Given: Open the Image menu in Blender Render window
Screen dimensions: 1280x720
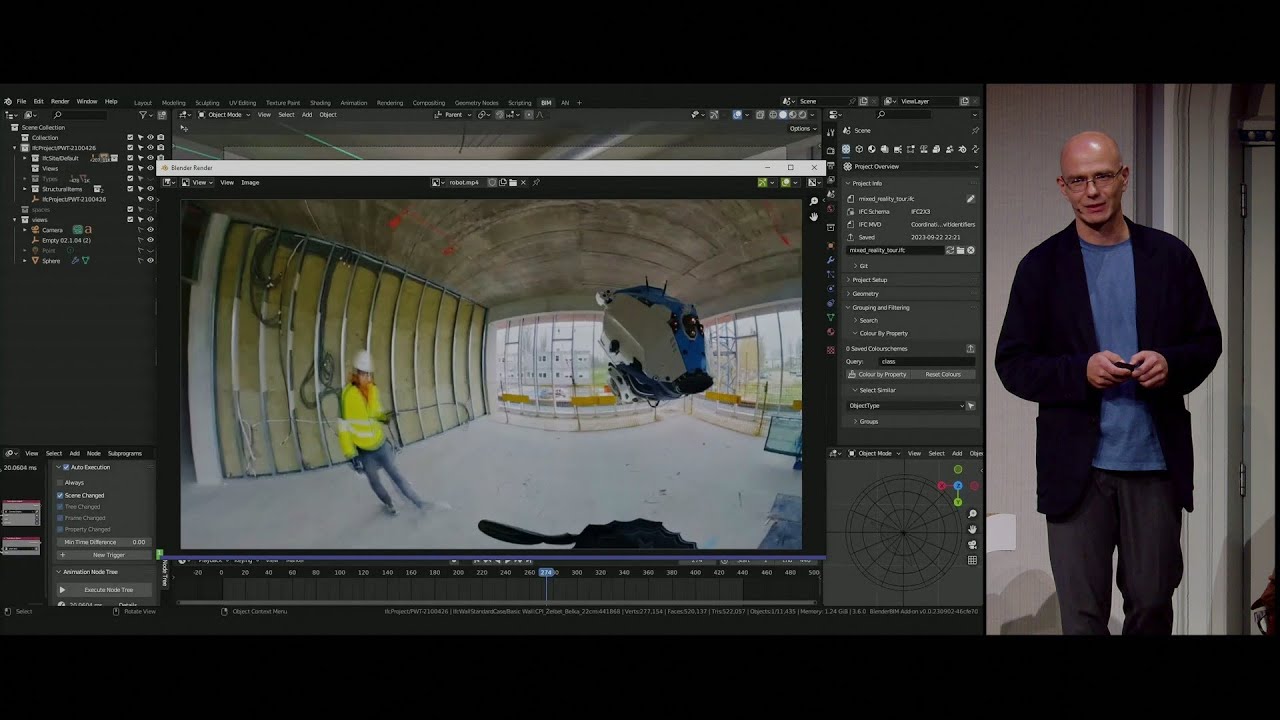Looking at the screenshot, I should click(250, 183).
